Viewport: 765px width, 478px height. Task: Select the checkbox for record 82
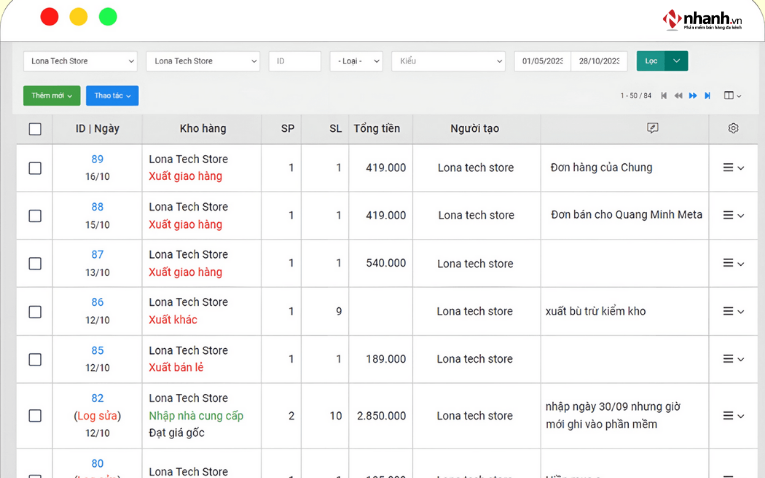(x=35, y=416)
